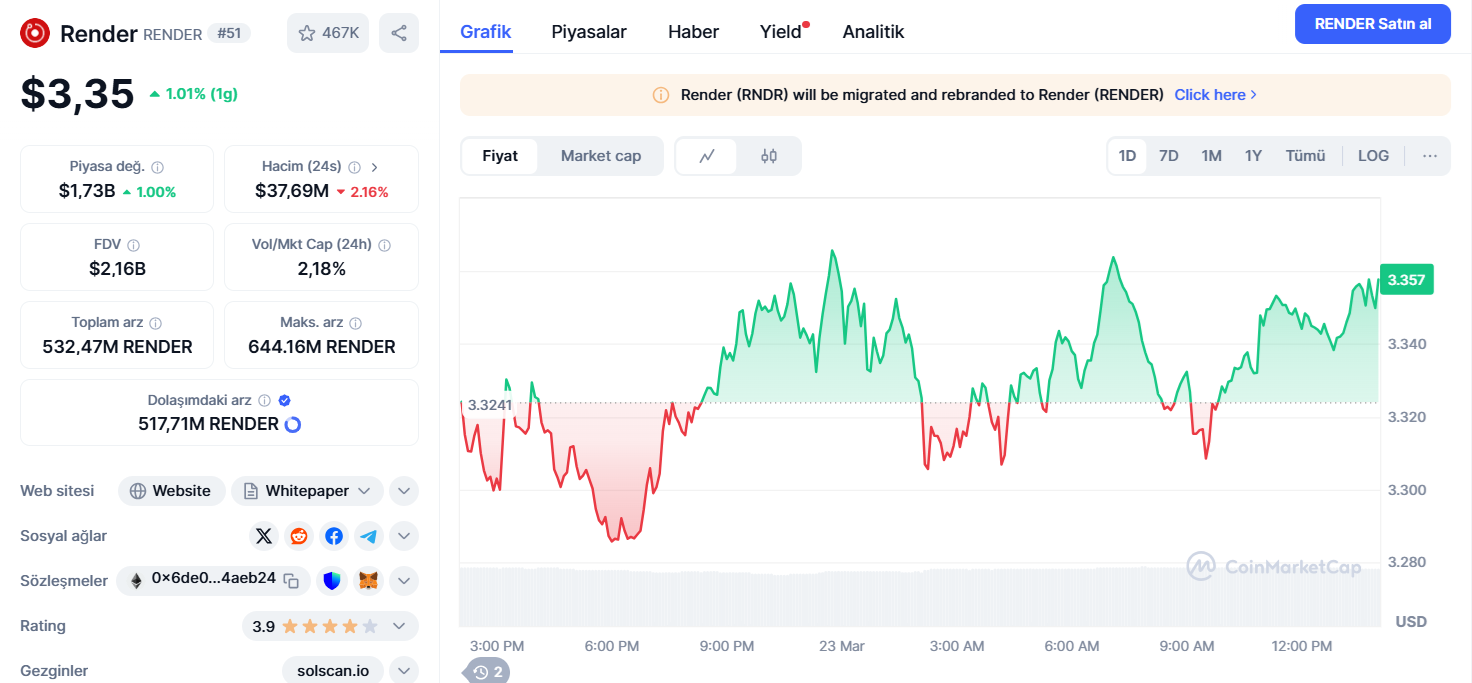
Task: Open solscan.io explorer link
Action: (333, 670)
